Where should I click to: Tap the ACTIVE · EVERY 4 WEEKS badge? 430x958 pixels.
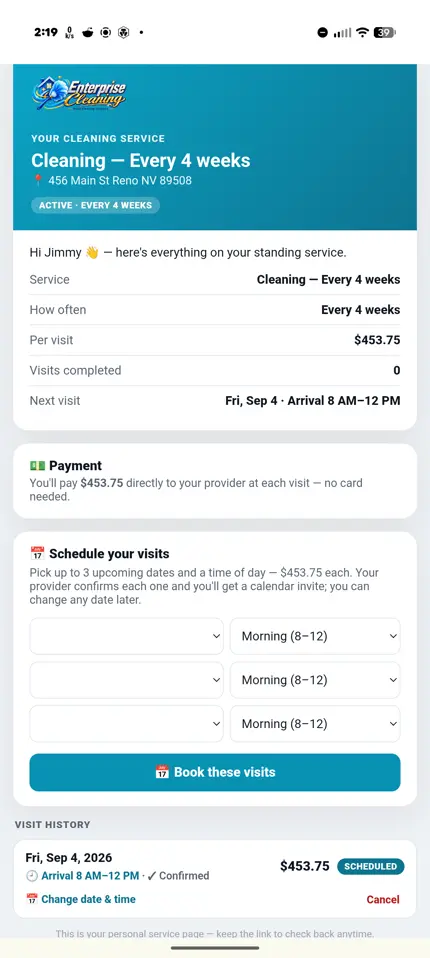pyautogui.click(x=95, y=205)
